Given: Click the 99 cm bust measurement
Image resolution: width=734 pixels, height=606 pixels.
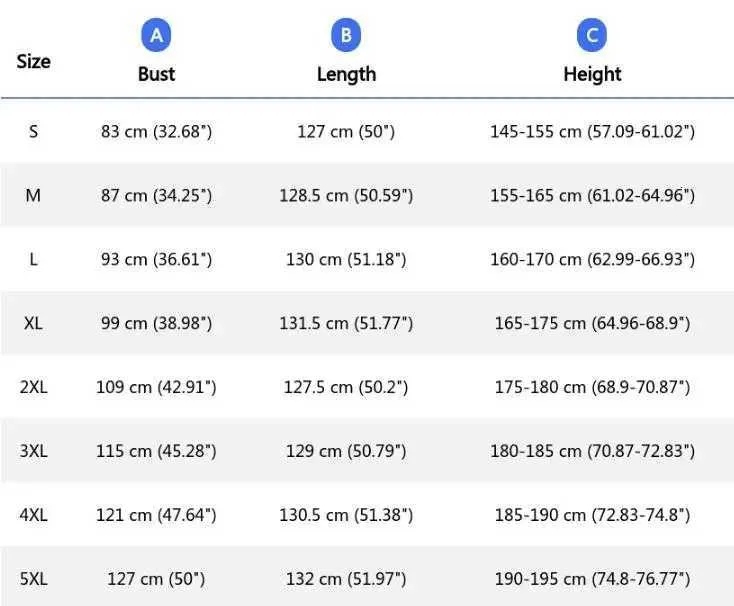Looking at the screenshot, I should tap(156, 323).
